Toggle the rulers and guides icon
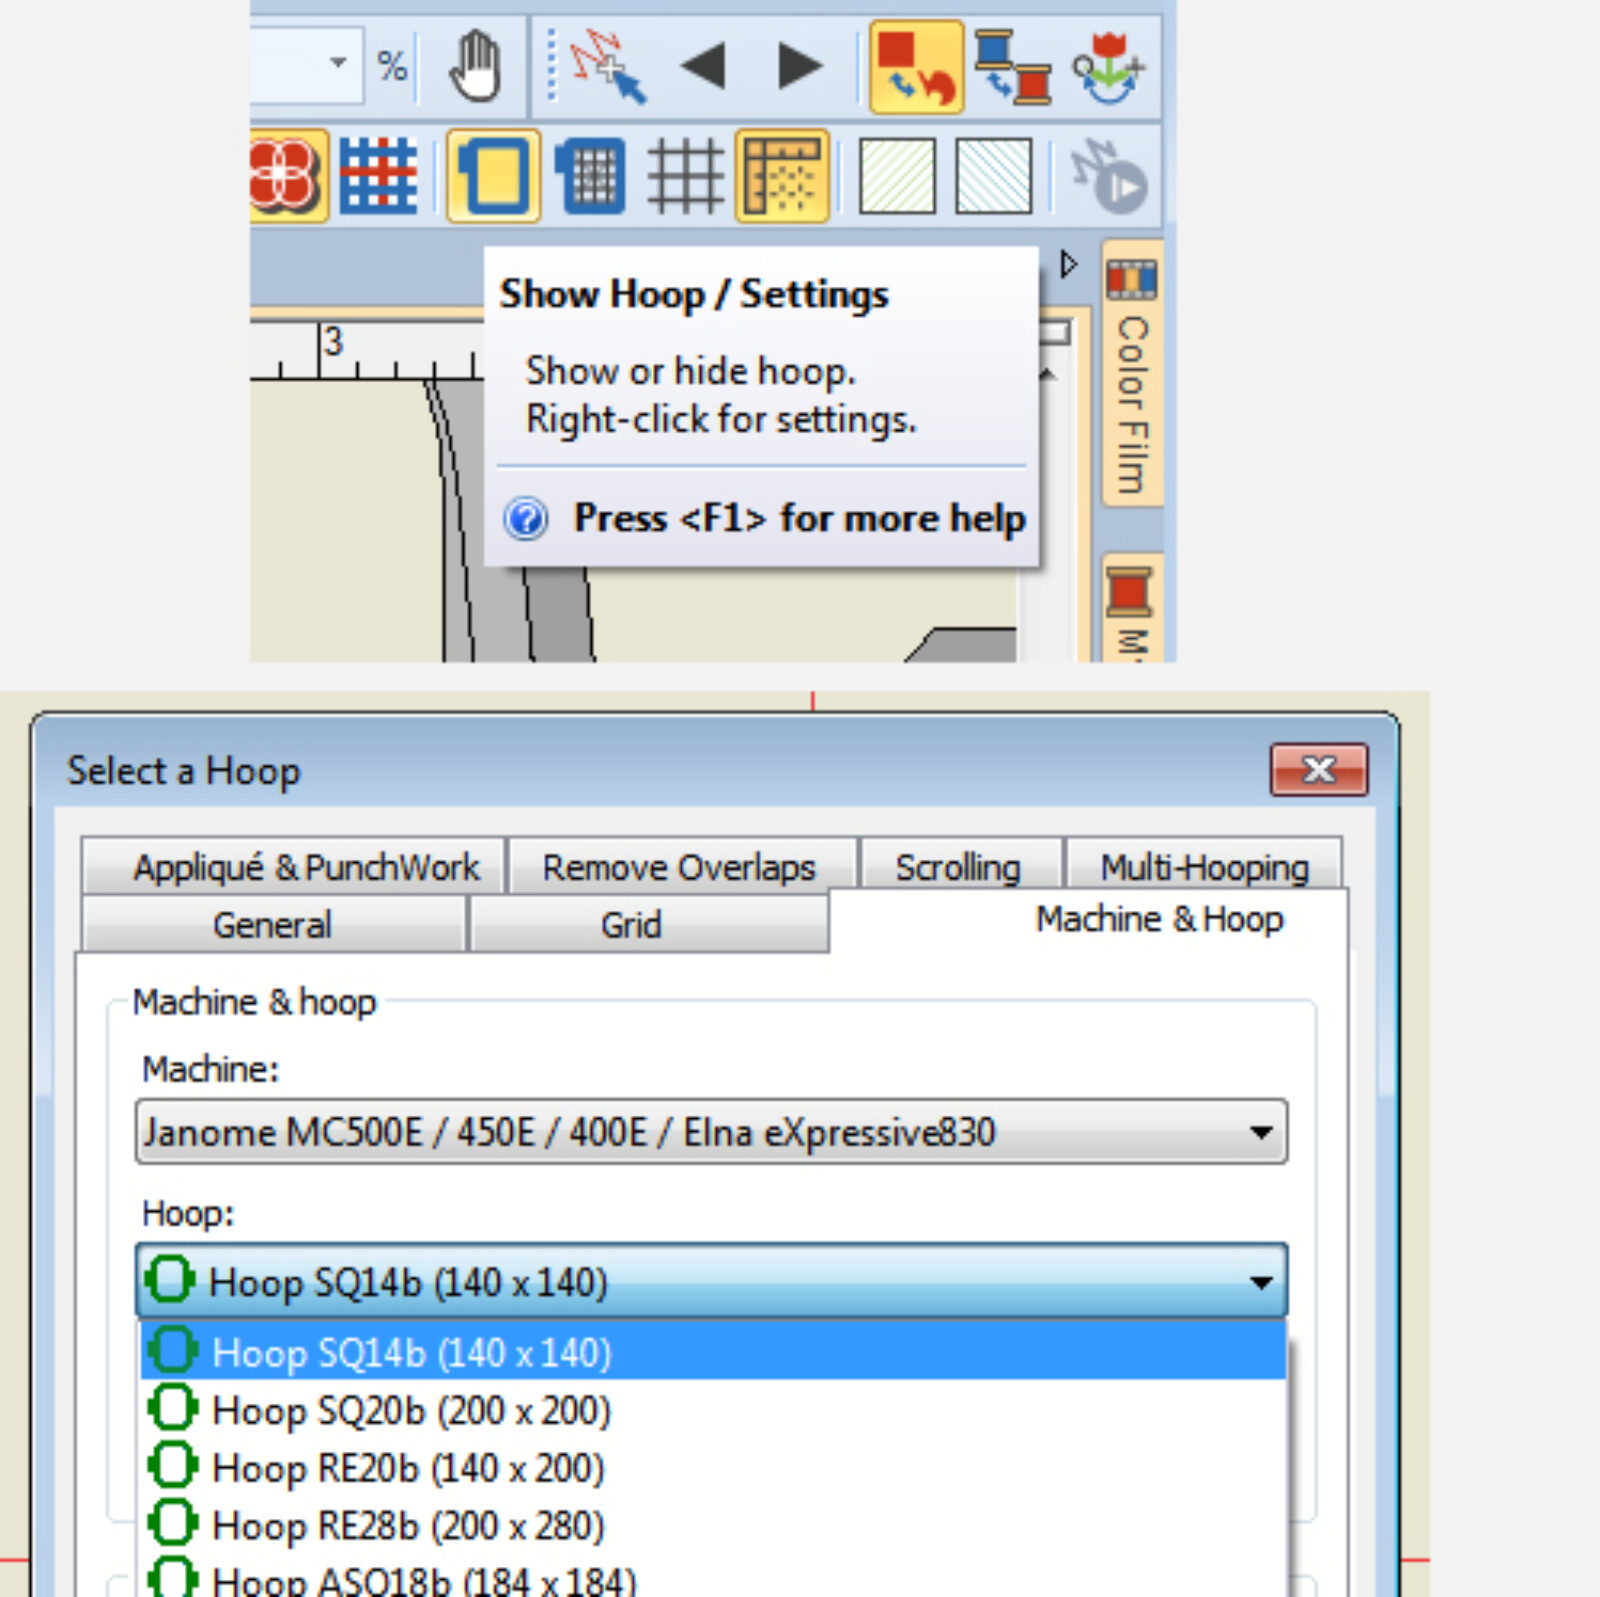The image size is (1600, 1597). (782, 176)
